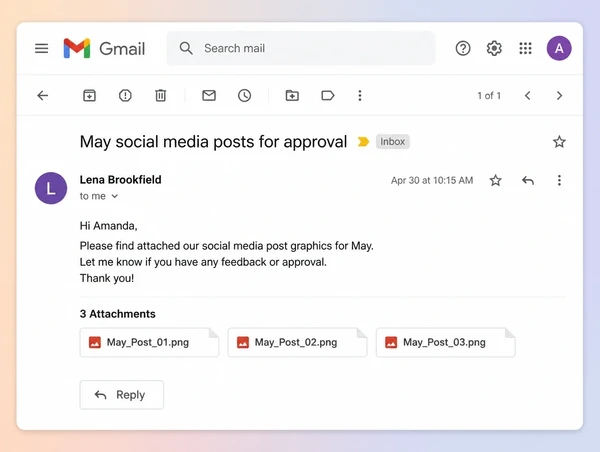Open the Google apps grid
The height and width of the screenshot is (452, 600).
click(525, 48)
